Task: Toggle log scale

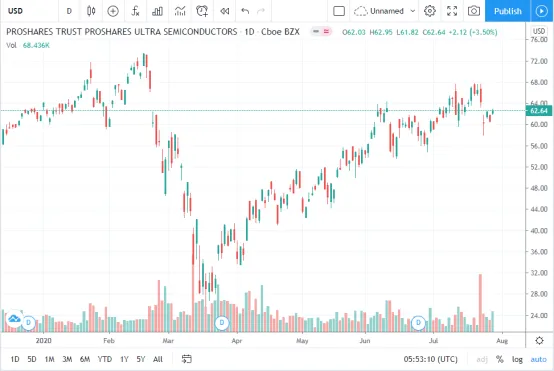Action: pos(517,359)
